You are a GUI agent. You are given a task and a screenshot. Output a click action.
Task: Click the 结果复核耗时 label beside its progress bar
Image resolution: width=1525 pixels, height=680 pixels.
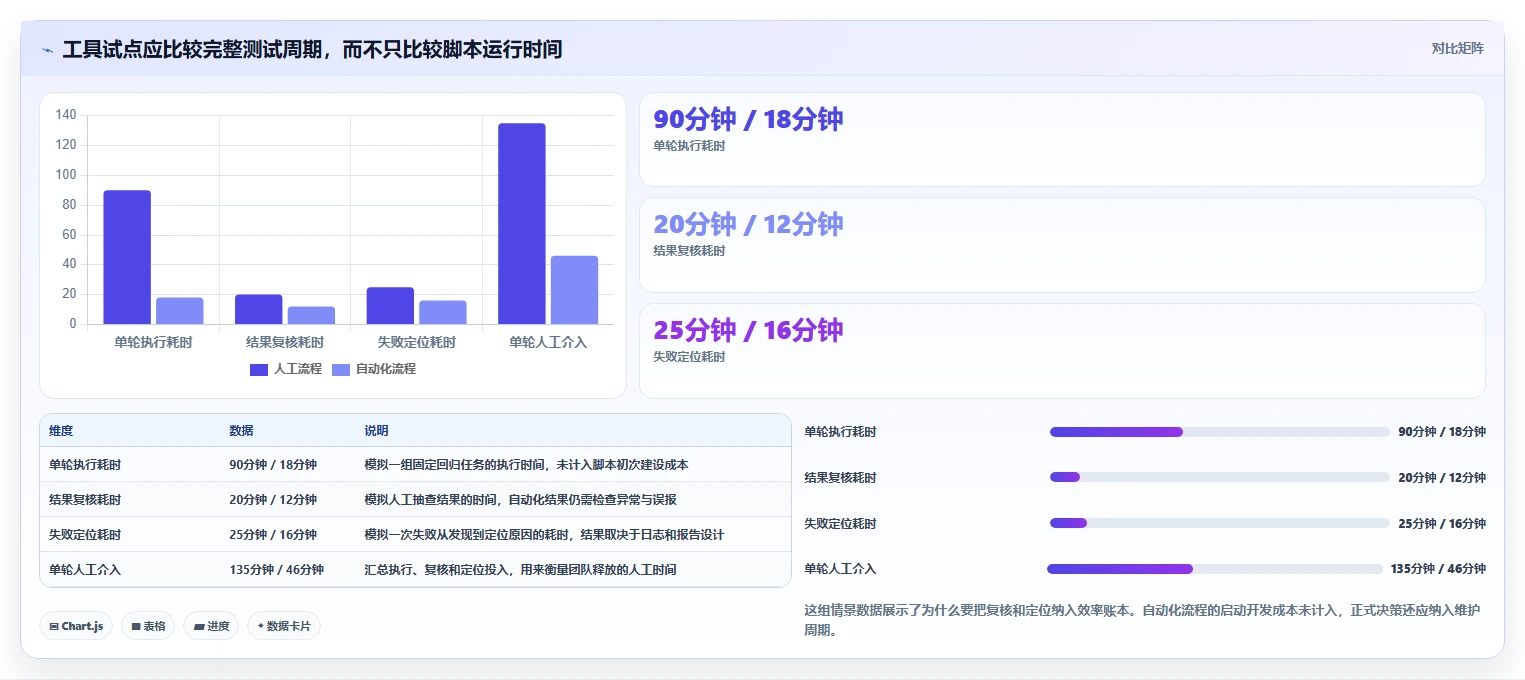click(x=840, y=478)
